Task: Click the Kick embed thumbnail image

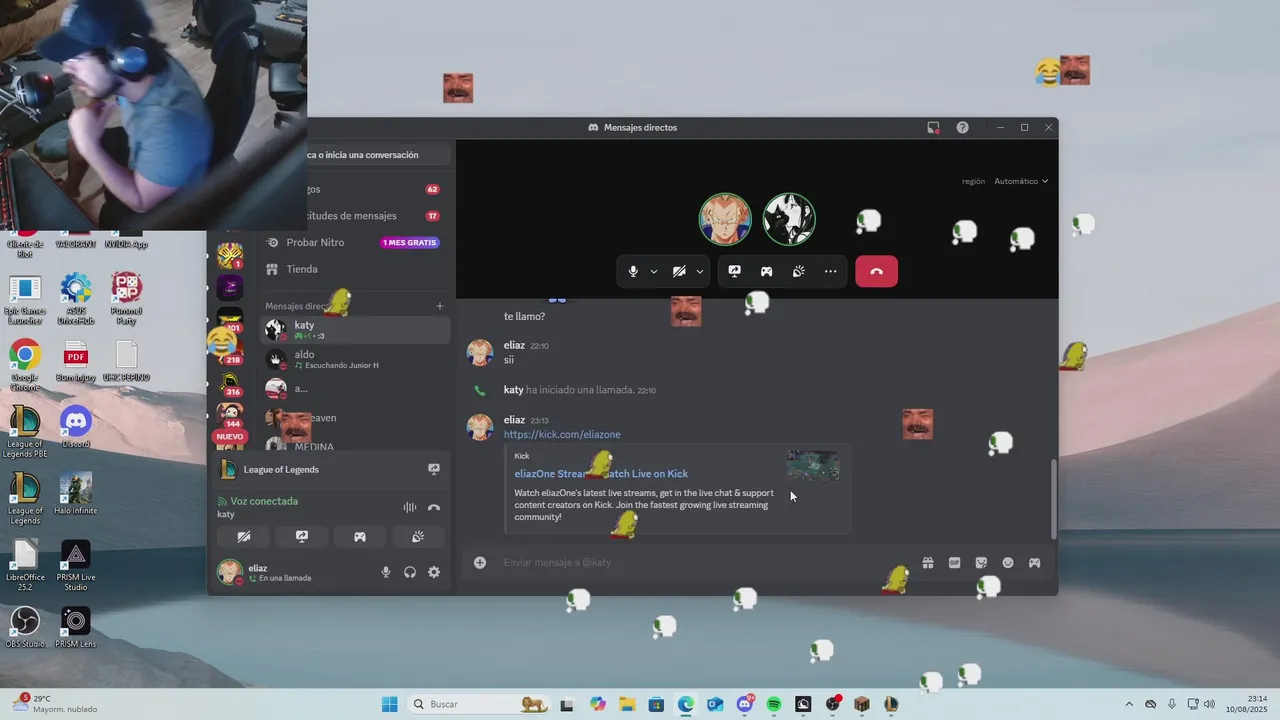Action: (x=813, y=465)
